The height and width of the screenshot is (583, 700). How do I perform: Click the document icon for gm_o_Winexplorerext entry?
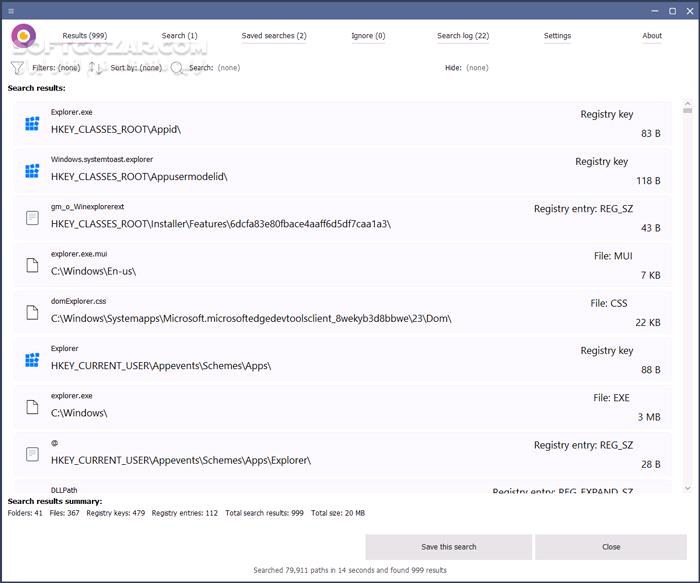tap(32, 217)
